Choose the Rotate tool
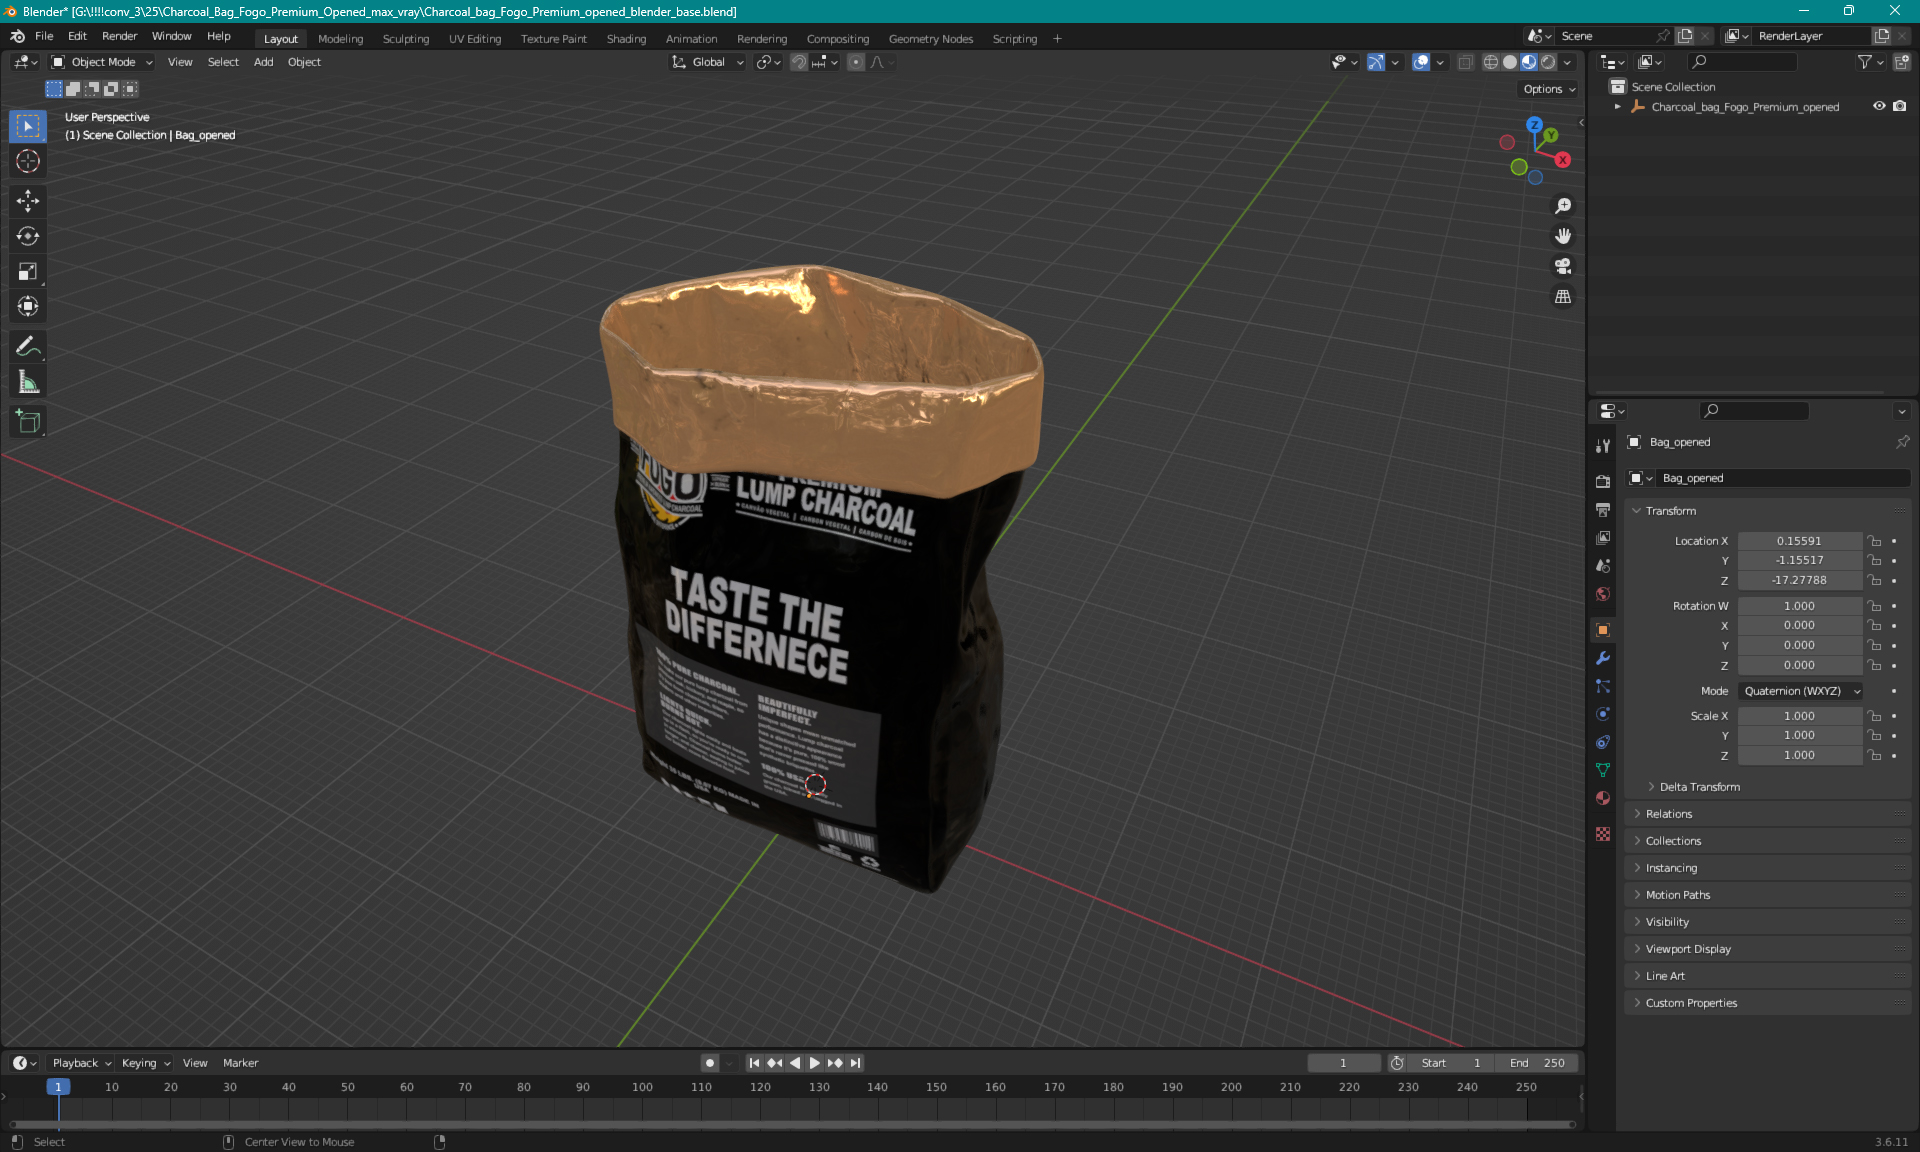This screenshot has height=1152, width=1920. (x=28, y=236)
